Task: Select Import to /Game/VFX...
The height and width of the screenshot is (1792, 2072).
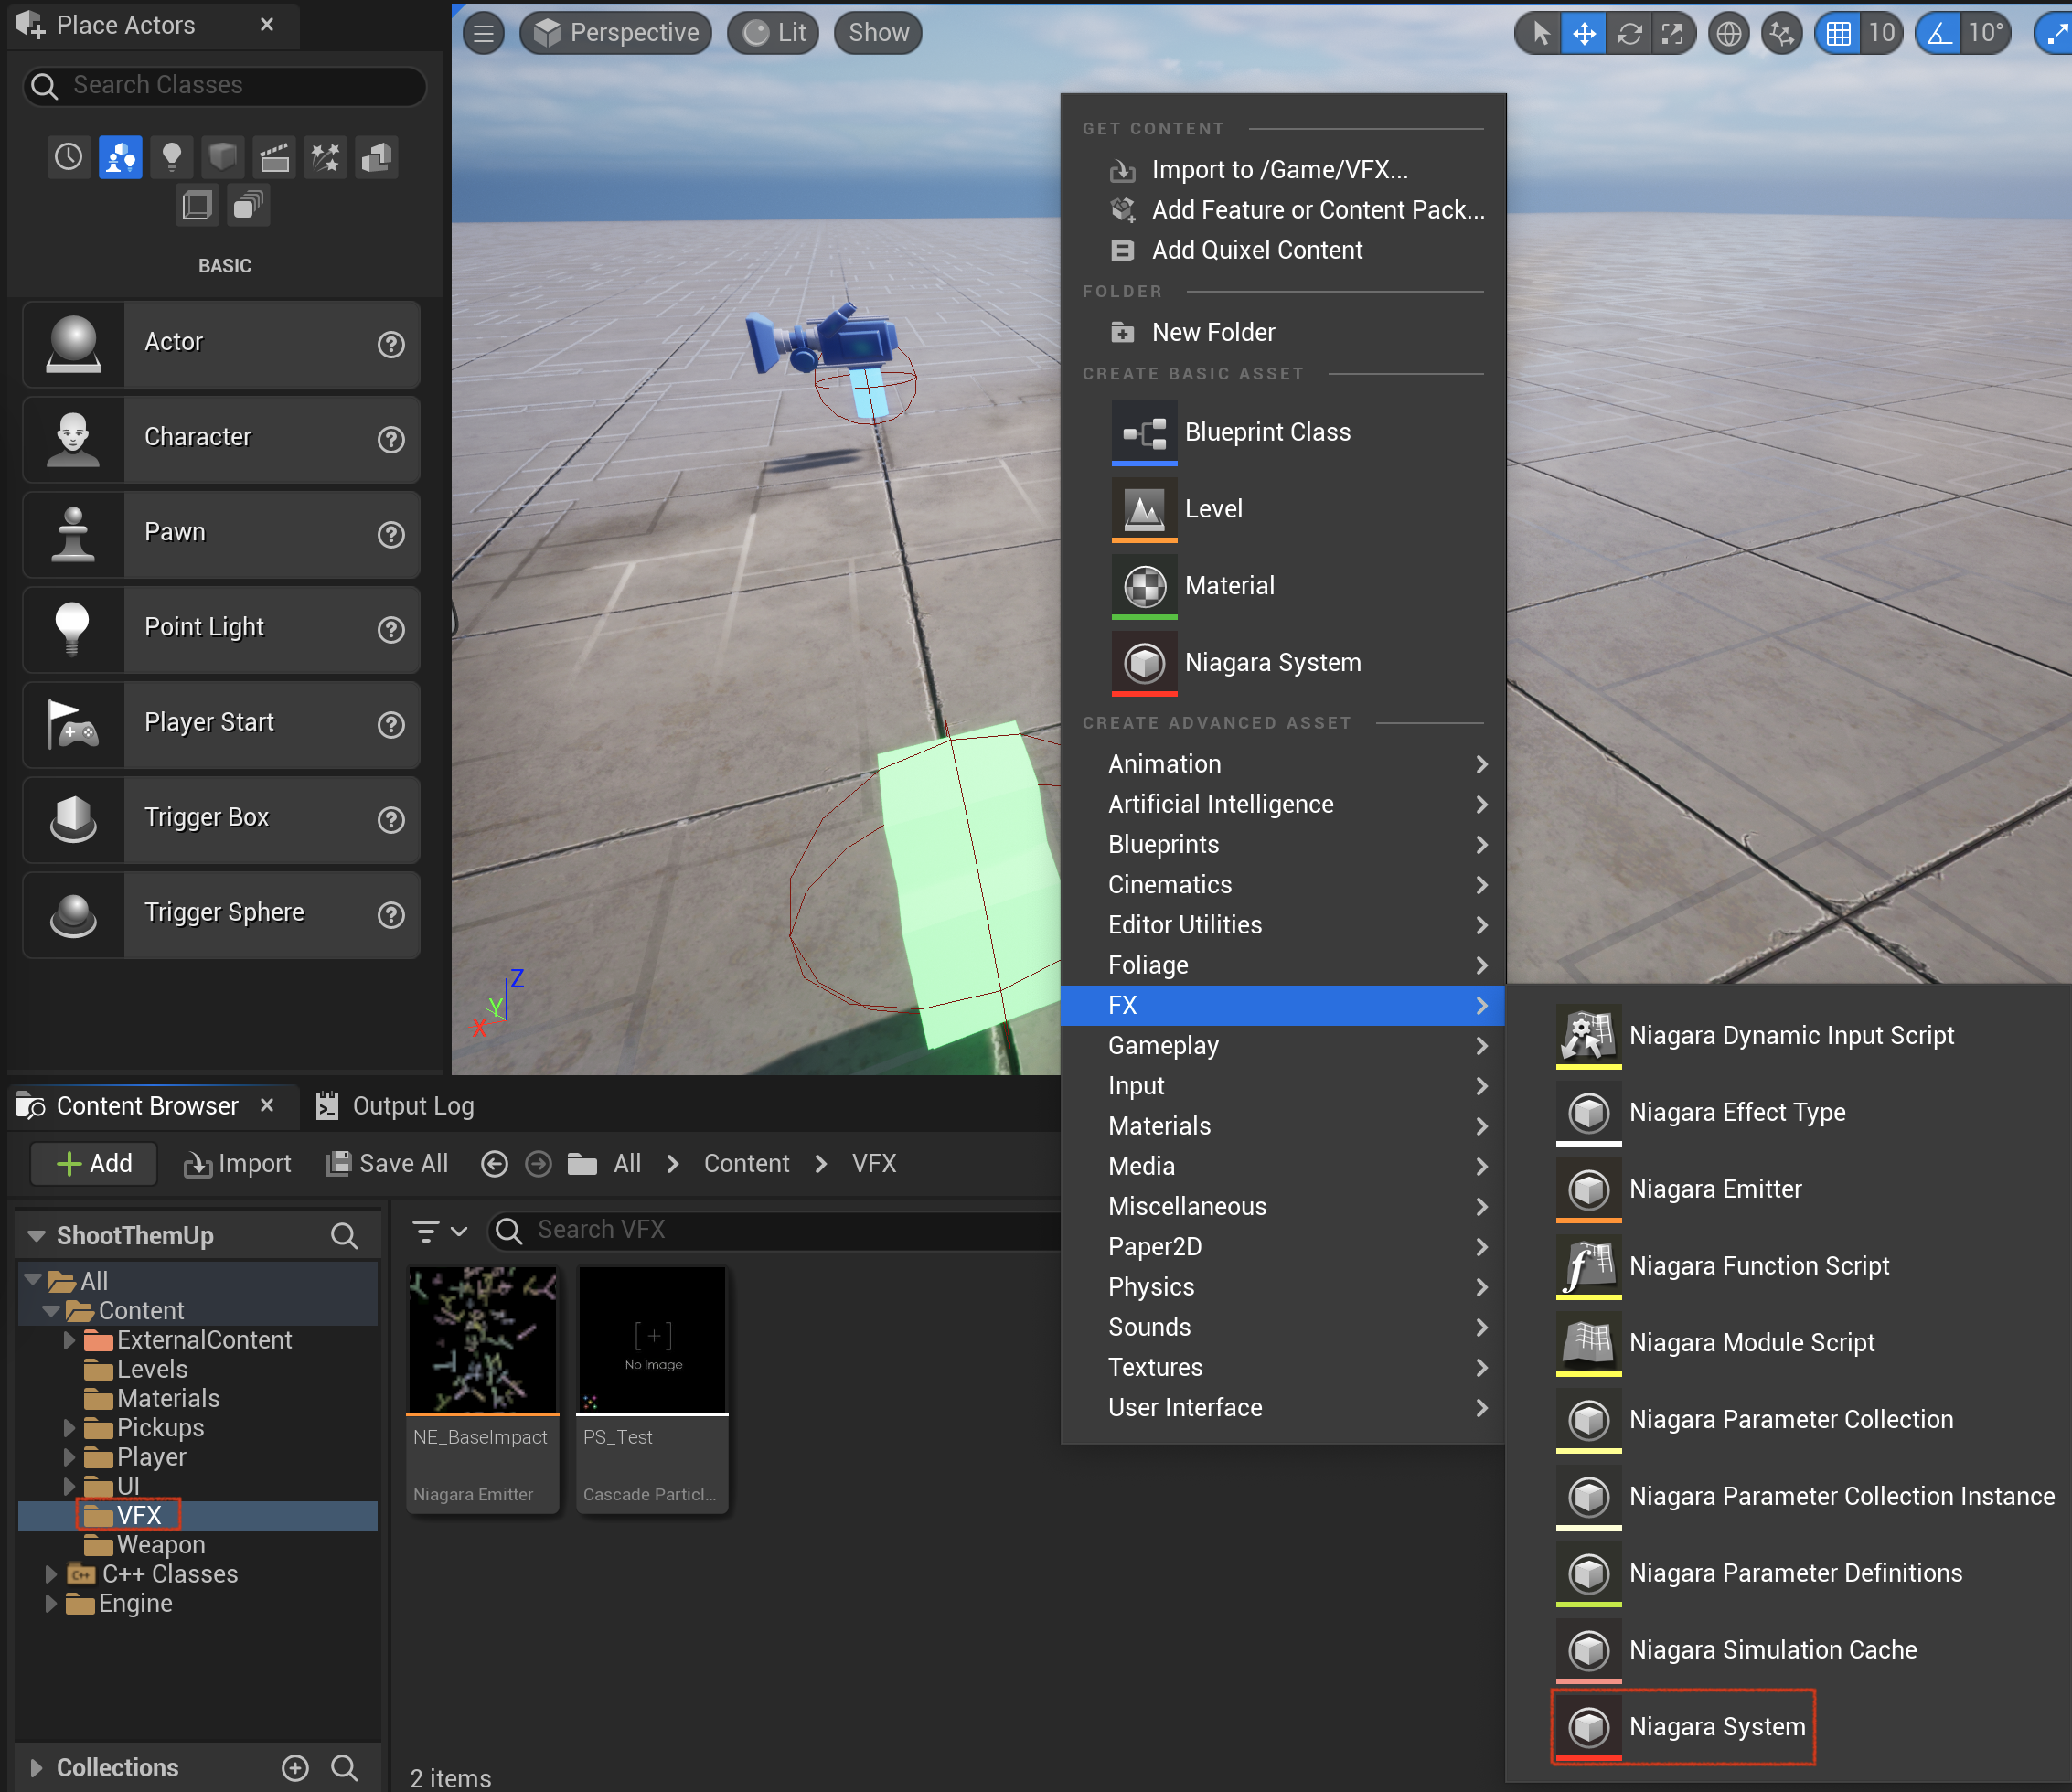Action: [x=1283, y=170]
